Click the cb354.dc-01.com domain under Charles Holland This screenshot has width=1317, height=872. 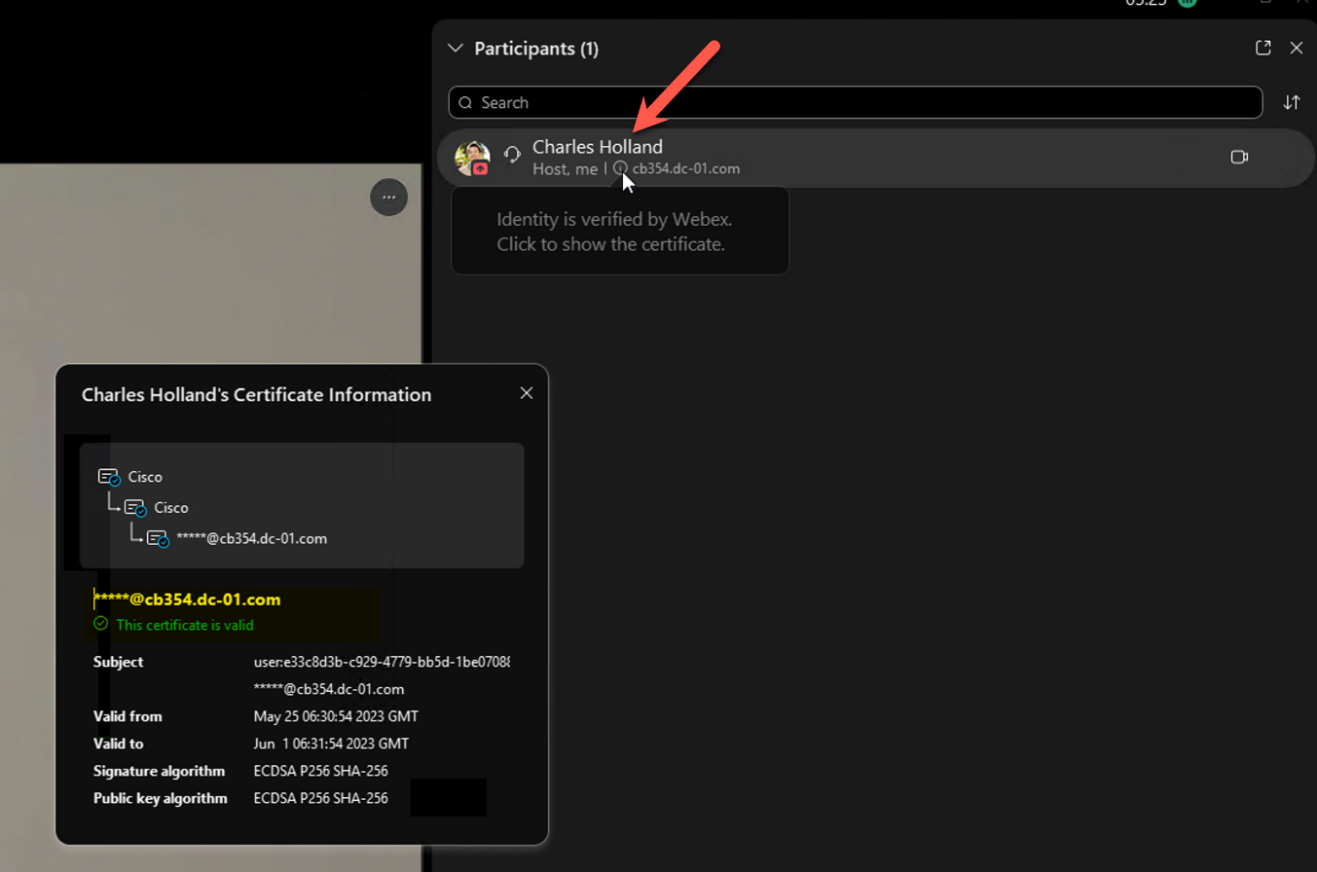coord(686,169)
